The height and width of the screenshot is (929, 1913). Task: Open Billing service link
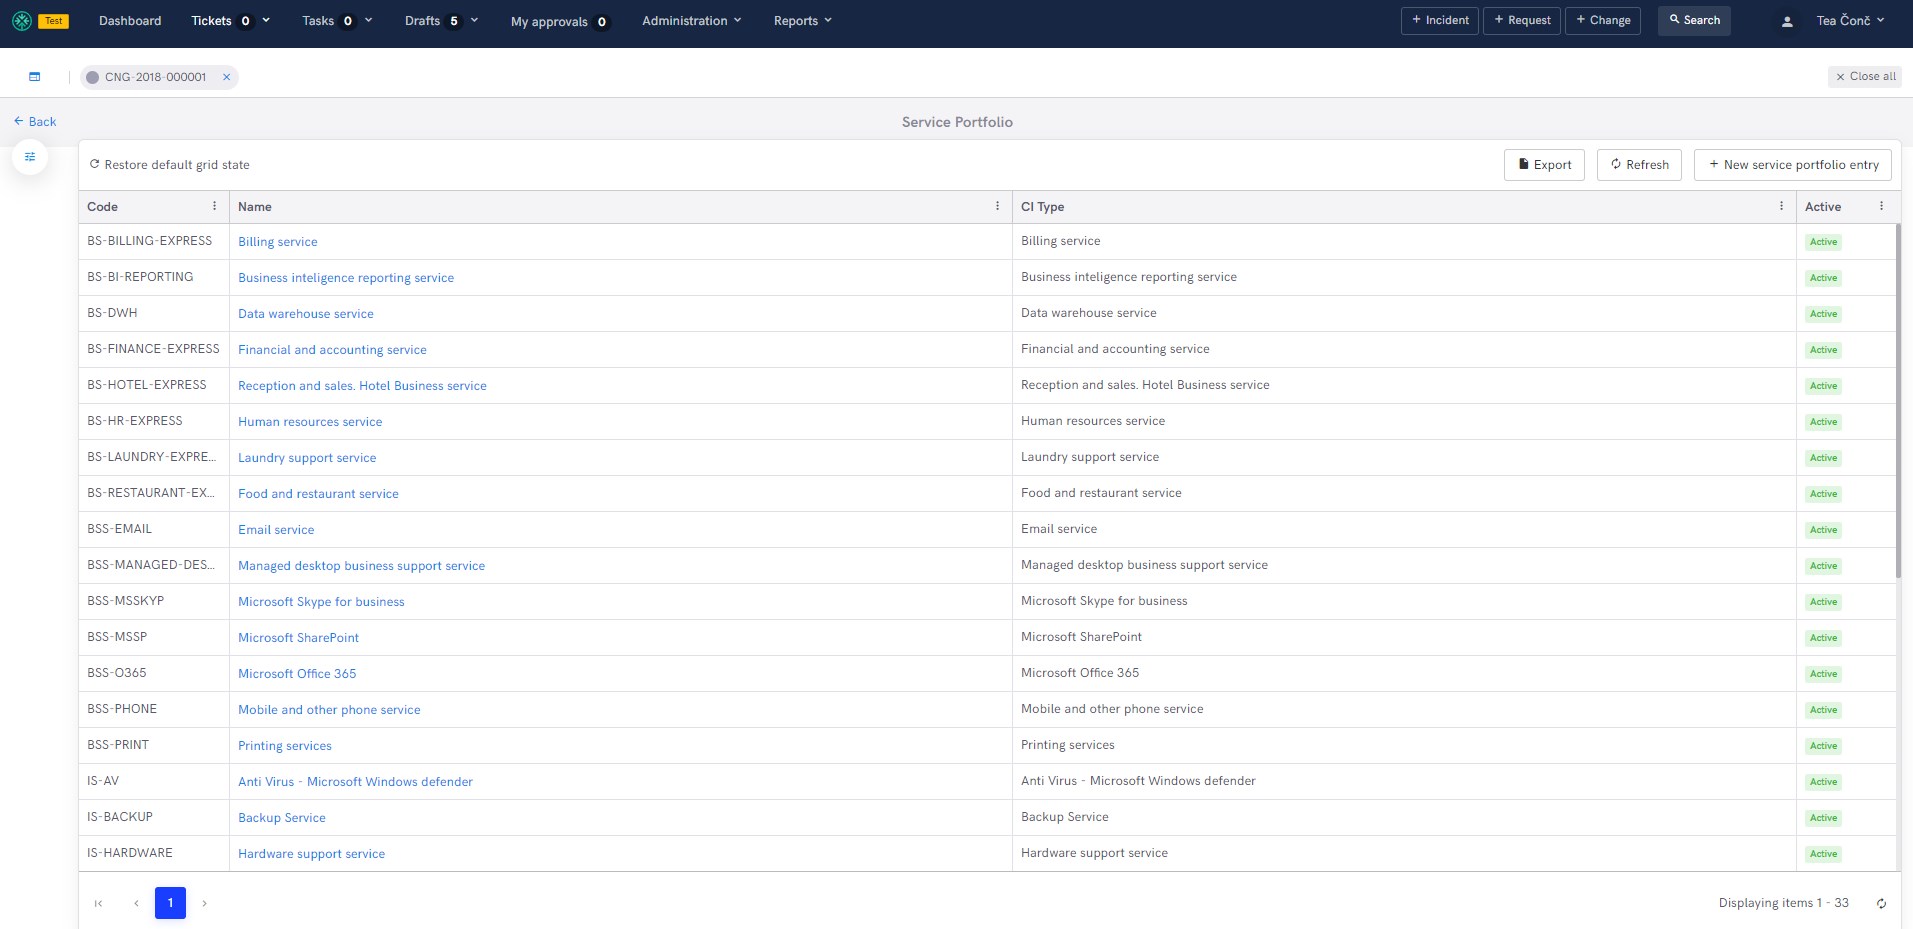pos(278,242)
